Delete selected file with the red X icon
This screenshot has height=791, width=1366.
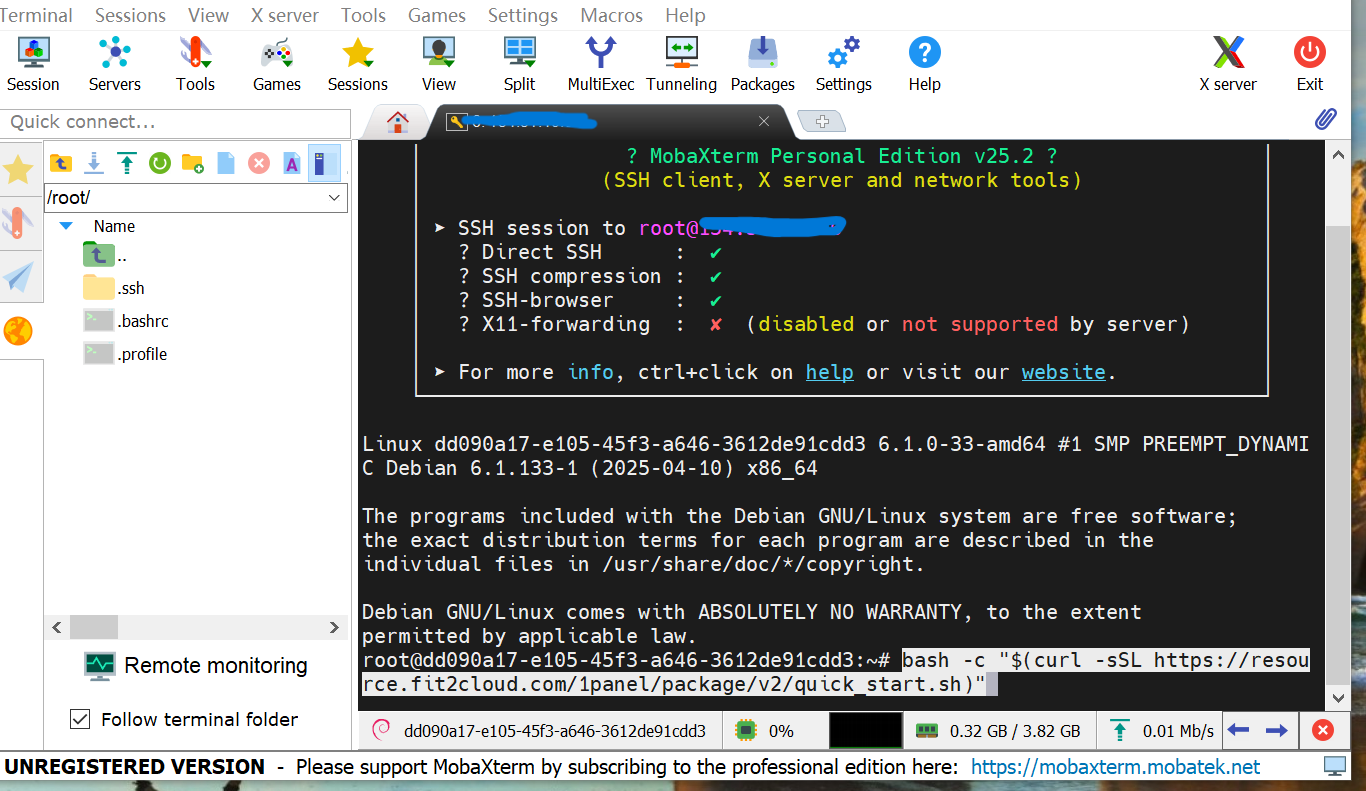(259, 163)
